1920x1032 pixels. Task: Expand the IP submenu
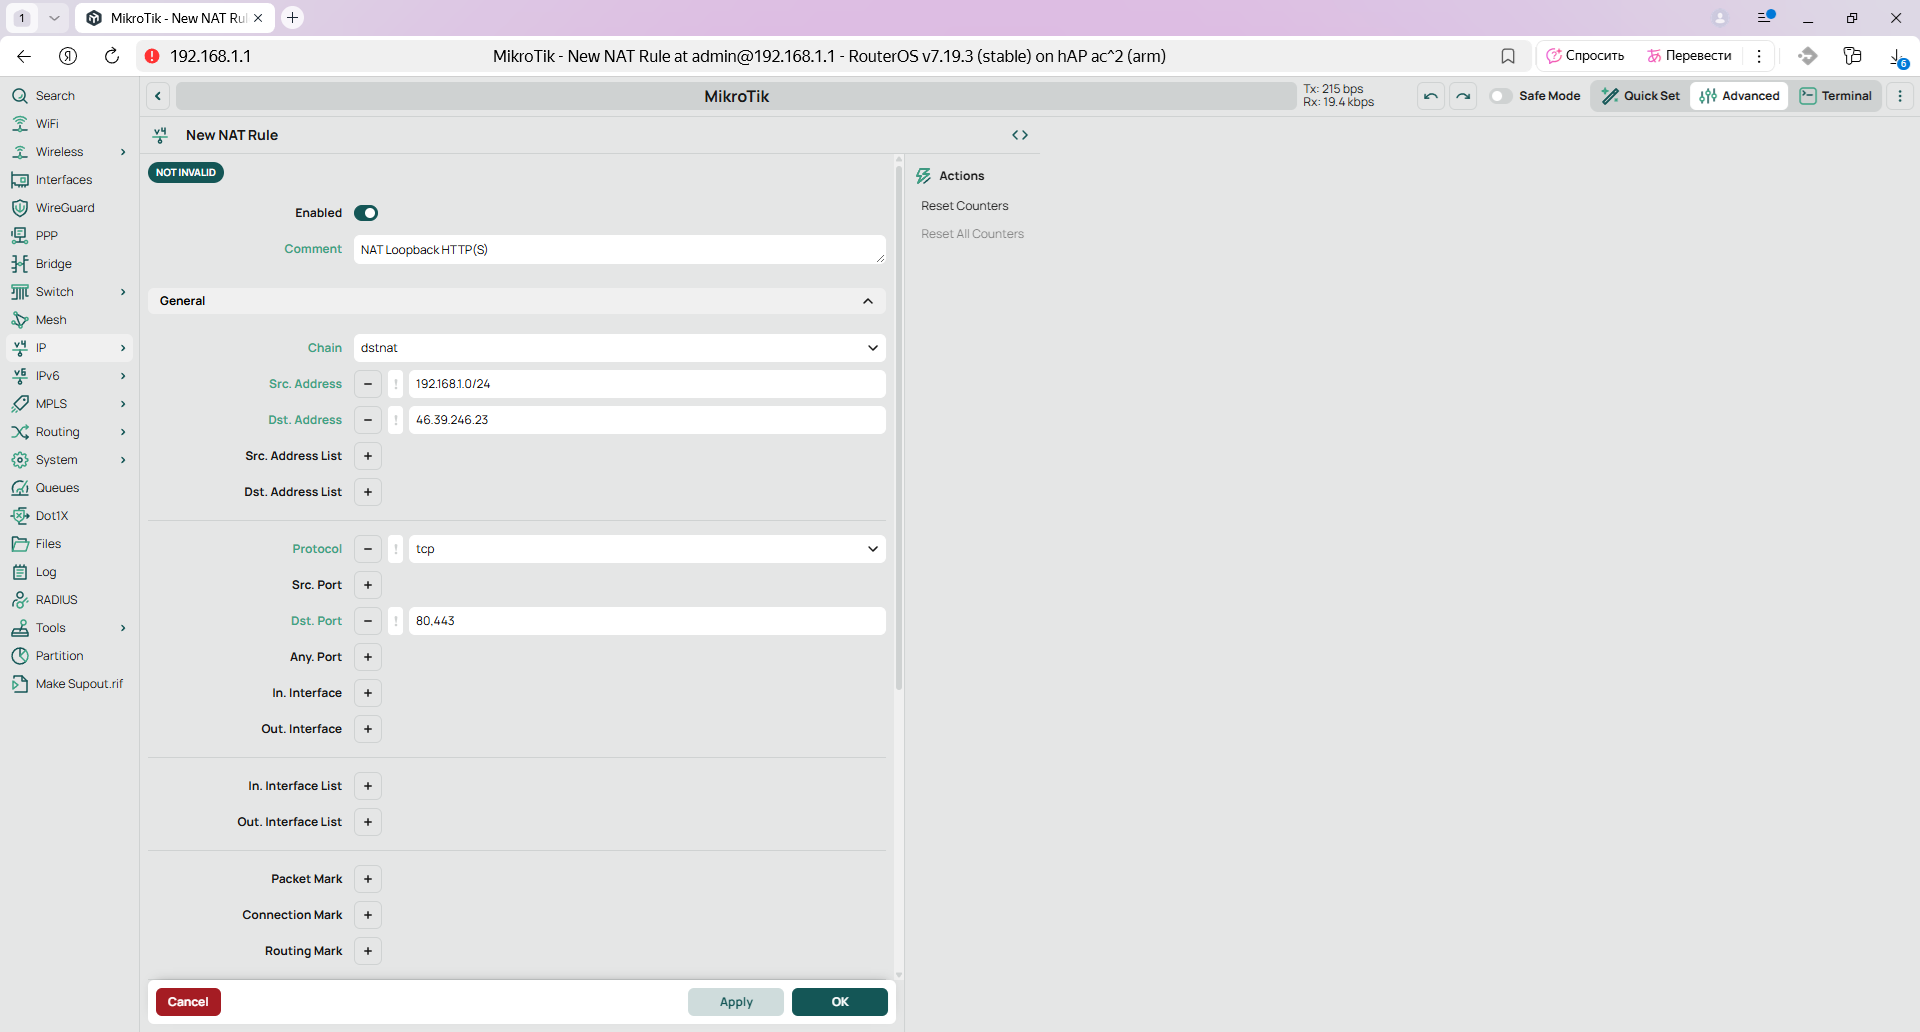point(123,348)
